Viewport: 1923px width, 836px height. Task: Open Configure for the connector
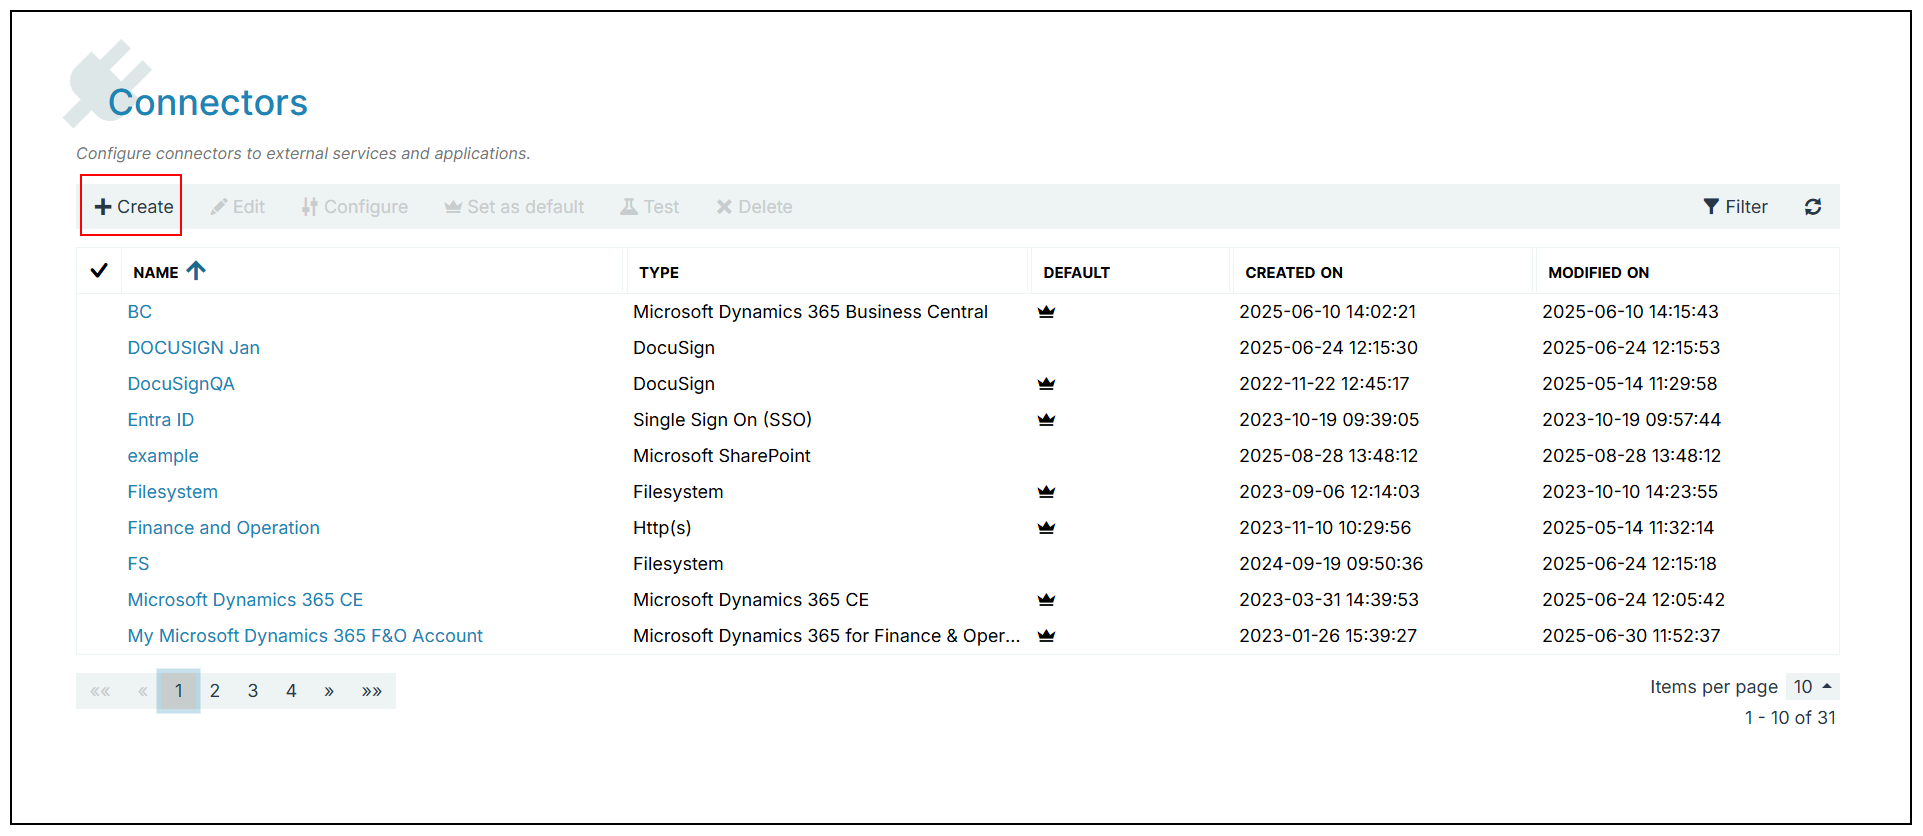pos(355,207)
